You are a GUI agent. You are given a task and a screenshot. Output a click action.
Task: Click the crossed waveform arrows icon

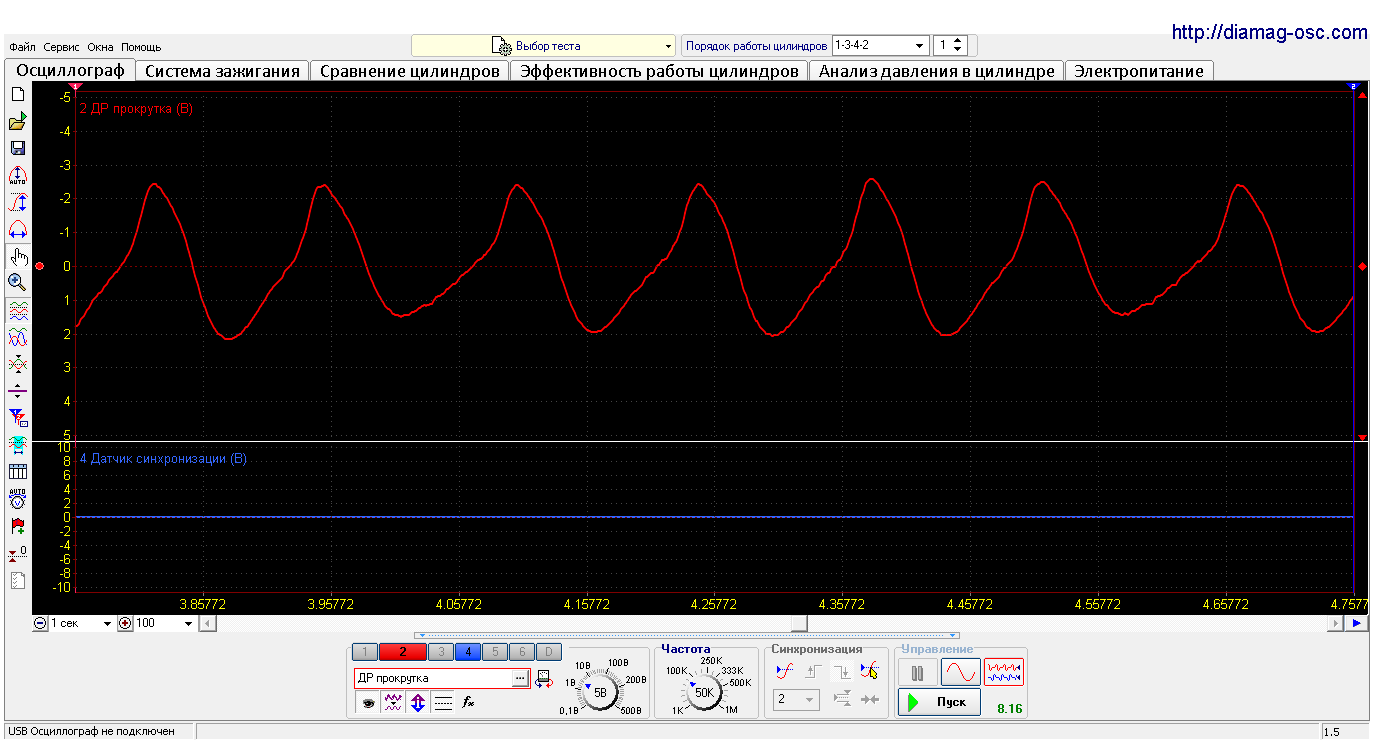pos(17,364)
